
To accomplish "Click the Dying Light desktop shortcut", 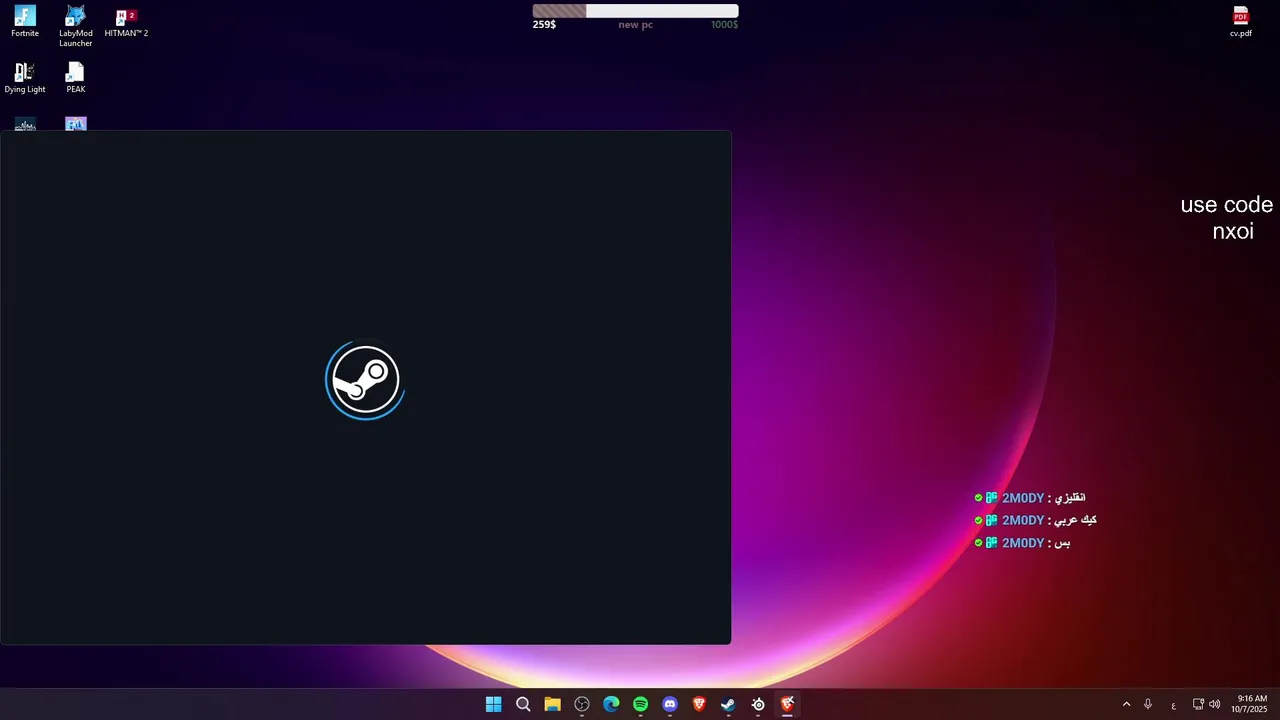I will coord(25,78).
